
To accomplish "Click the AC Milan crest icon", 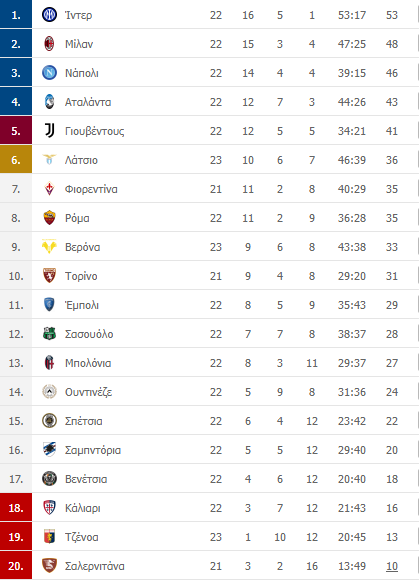I will (49, 44).
